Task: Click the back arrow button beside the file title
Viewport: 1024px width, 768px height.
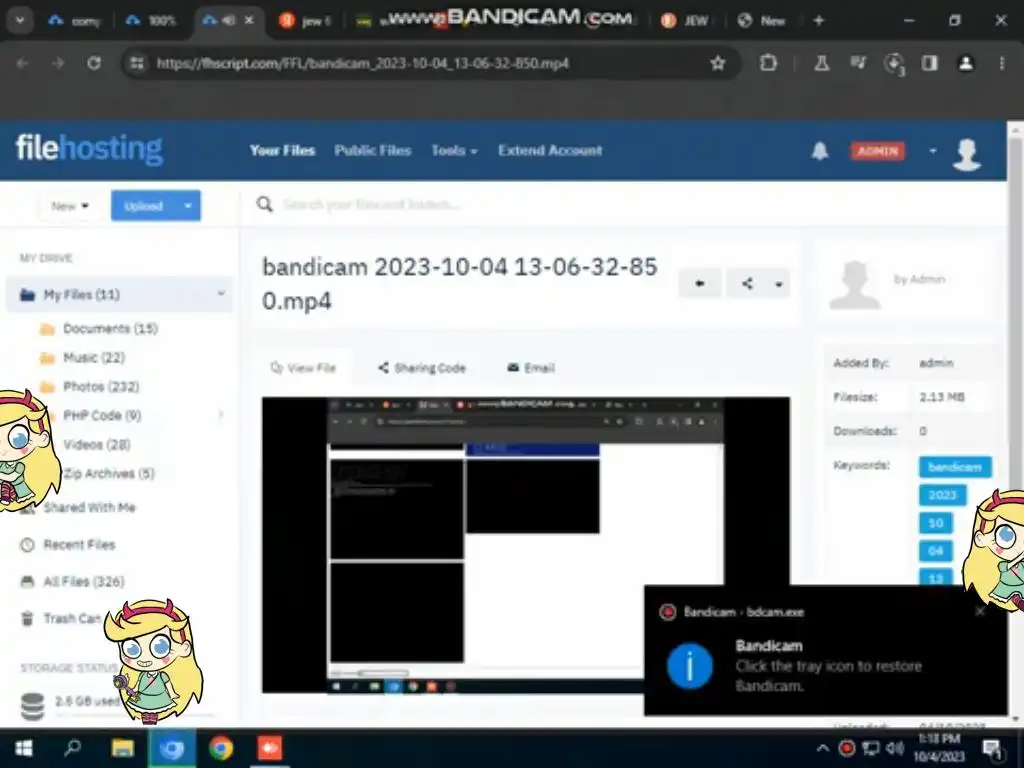Action: pyautogui.click(x=699, y=283)
